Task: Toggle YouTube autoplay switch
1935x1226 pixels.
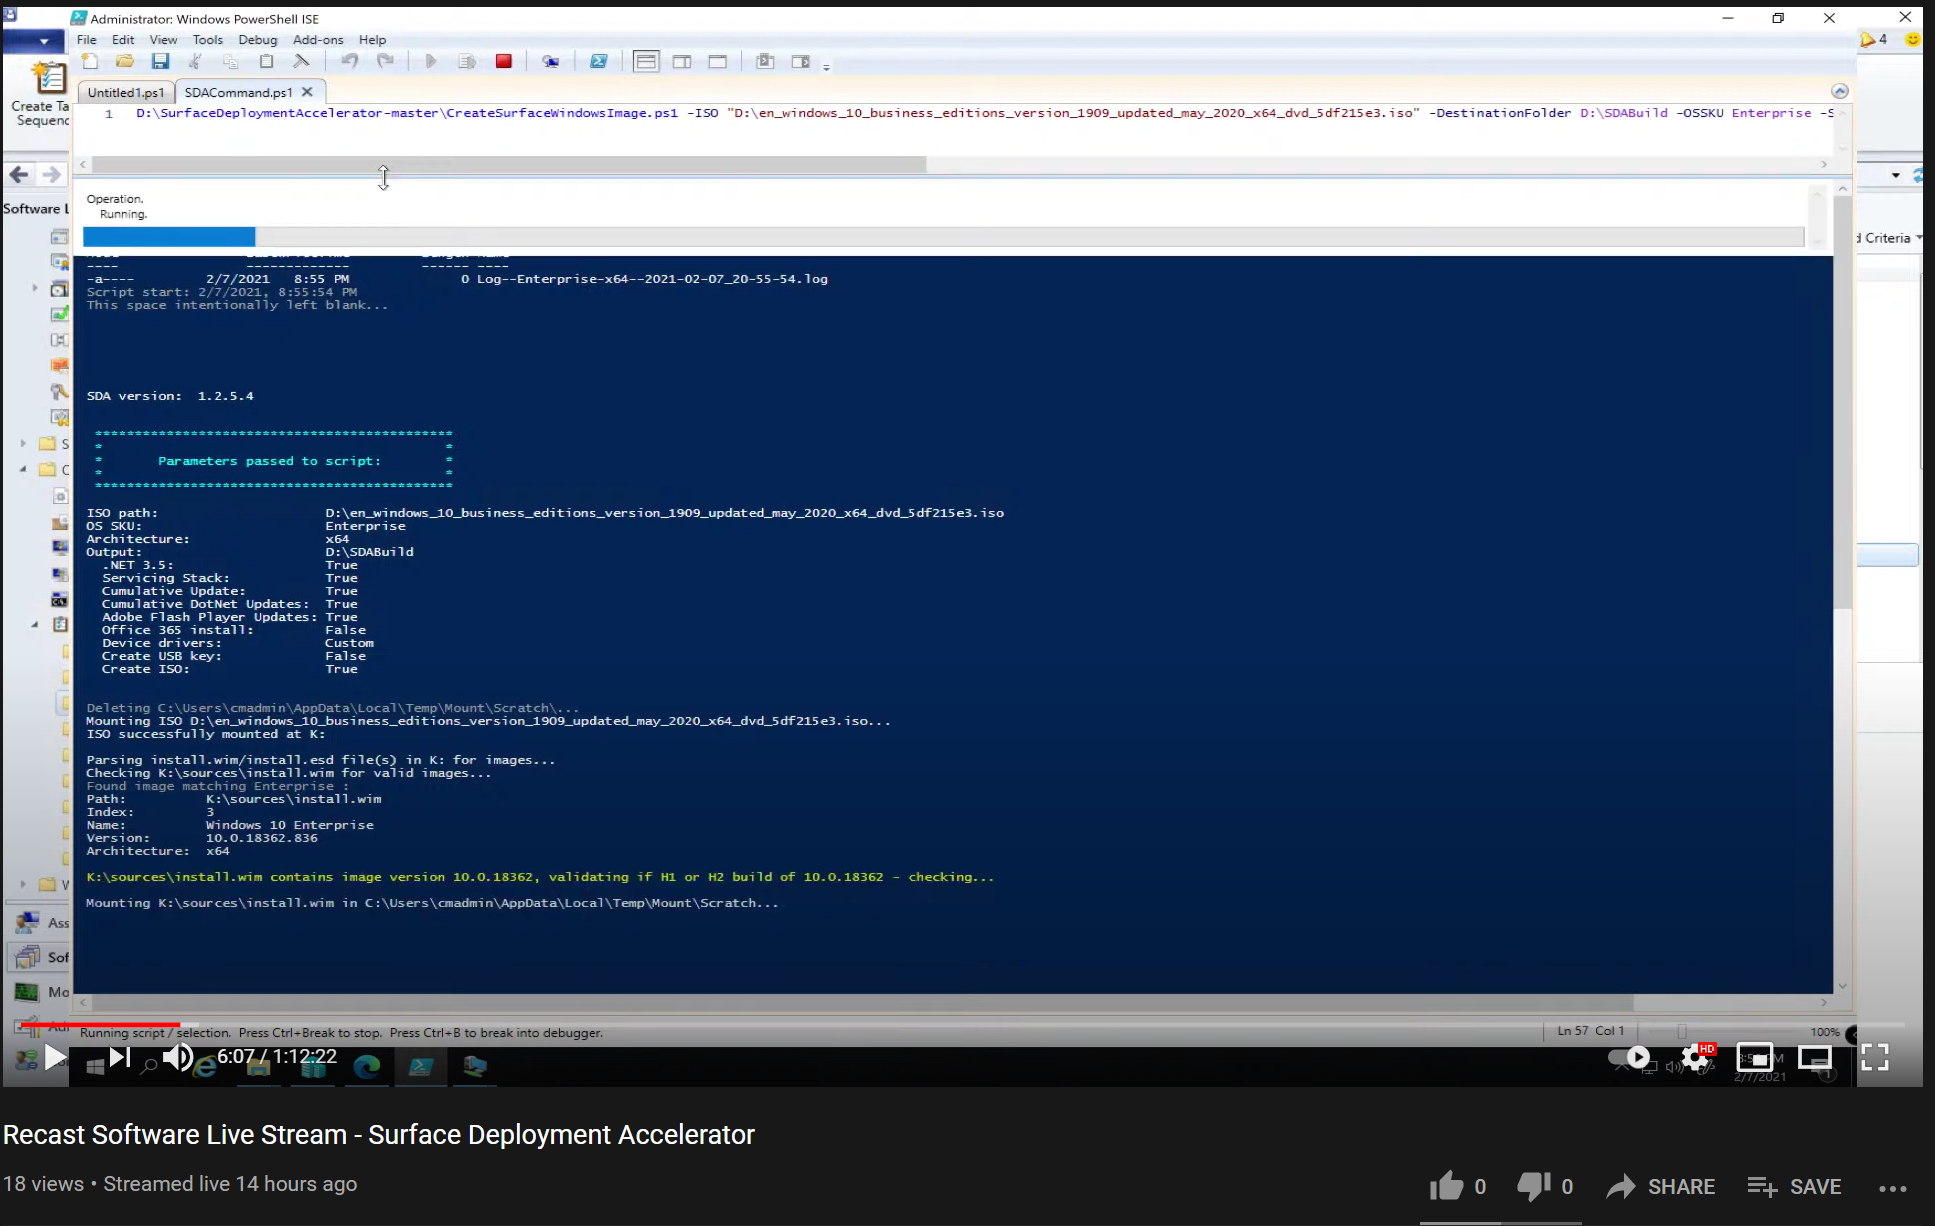Action: [x=1629, y=1057]
